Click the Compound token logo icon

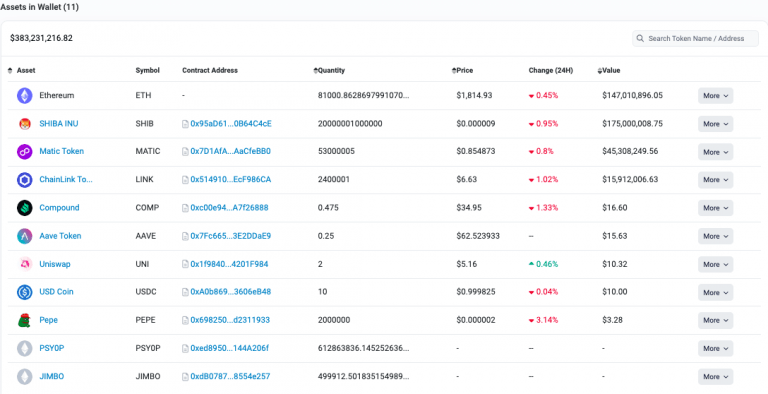tap(24, 208)
